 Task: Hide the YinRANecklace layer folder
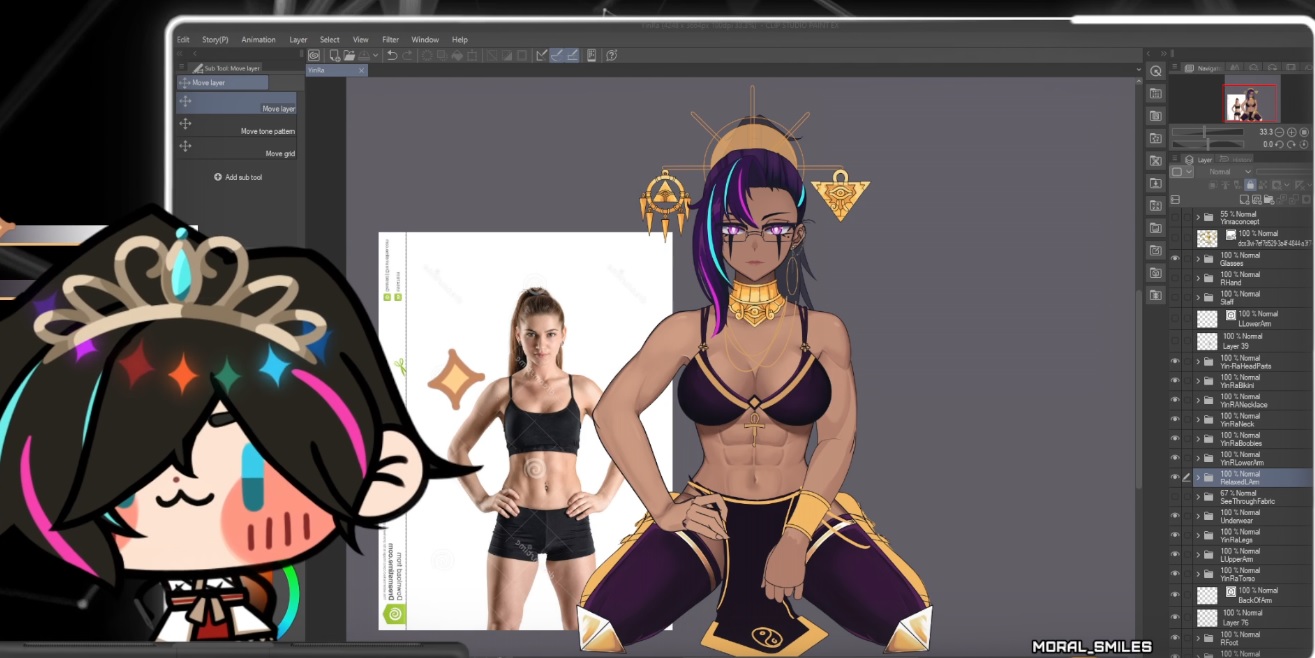pyautogui.click(x=1175, y=400)
